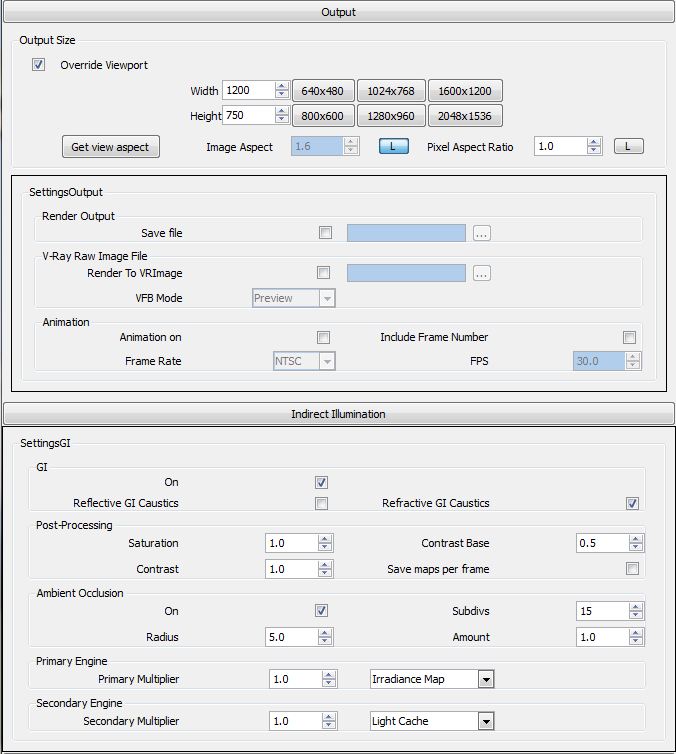Click the Width input field

249,90
